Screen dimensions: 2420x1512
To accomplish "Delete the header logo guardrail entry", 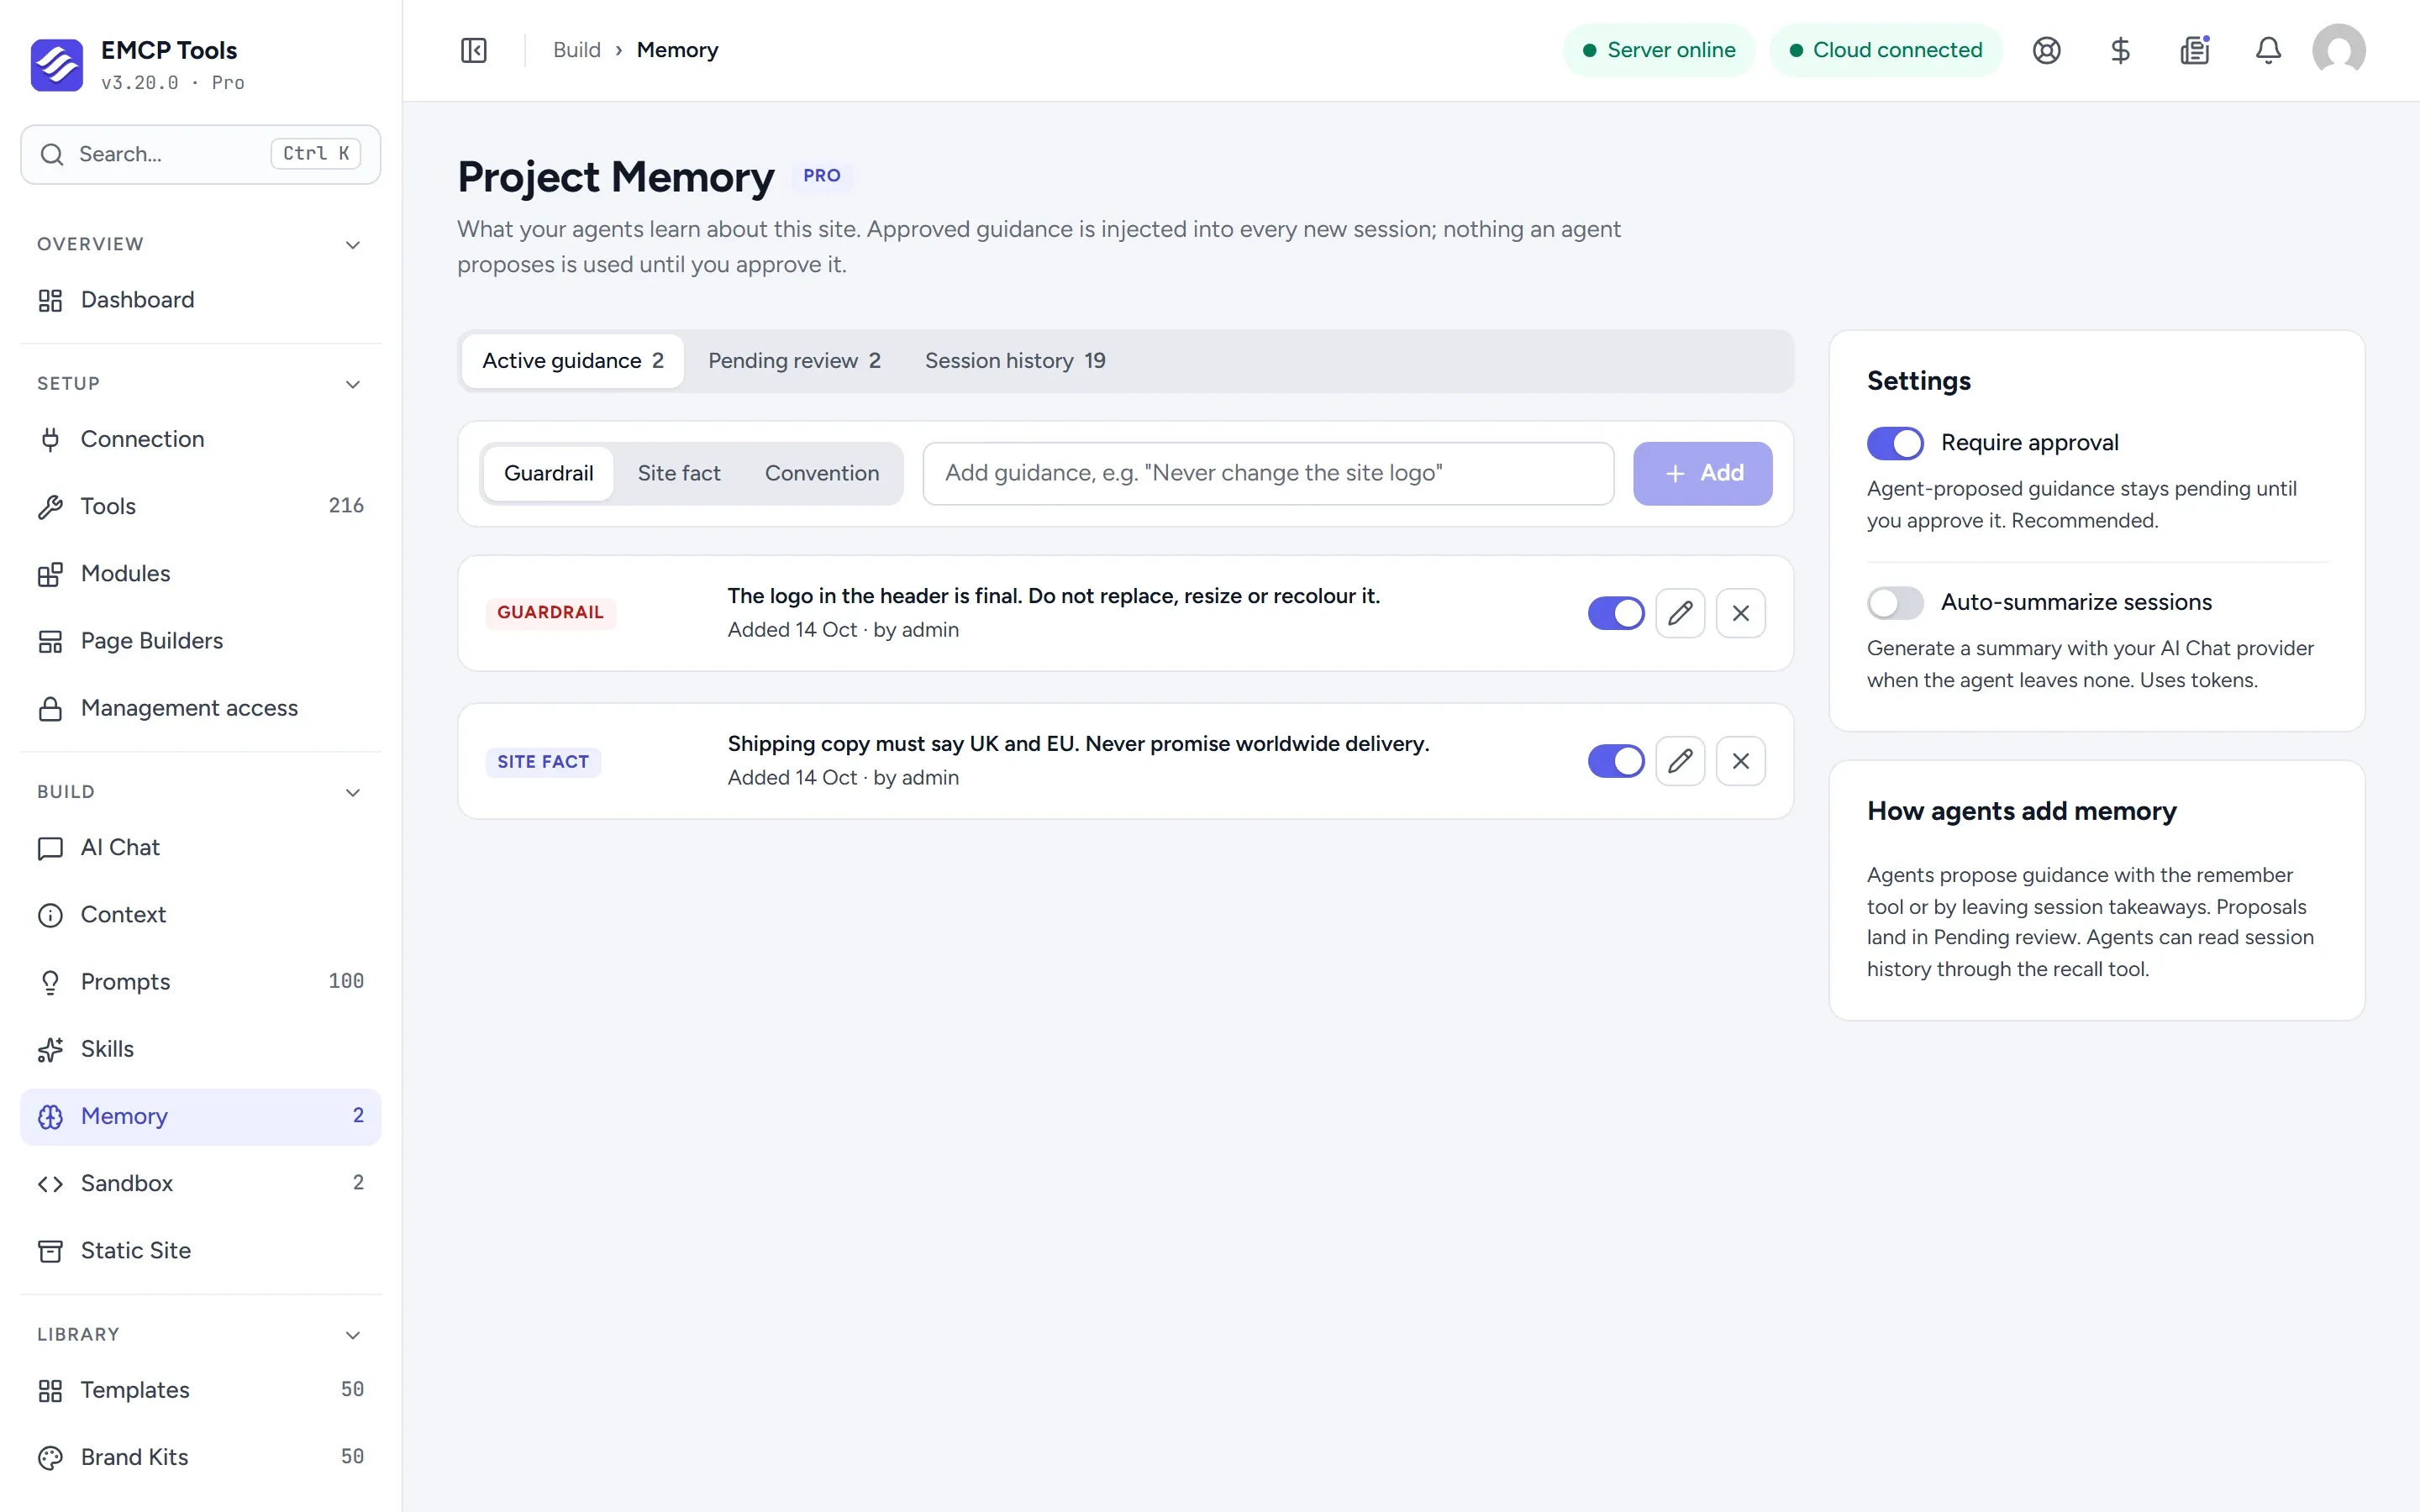I will click(1740, 613).
